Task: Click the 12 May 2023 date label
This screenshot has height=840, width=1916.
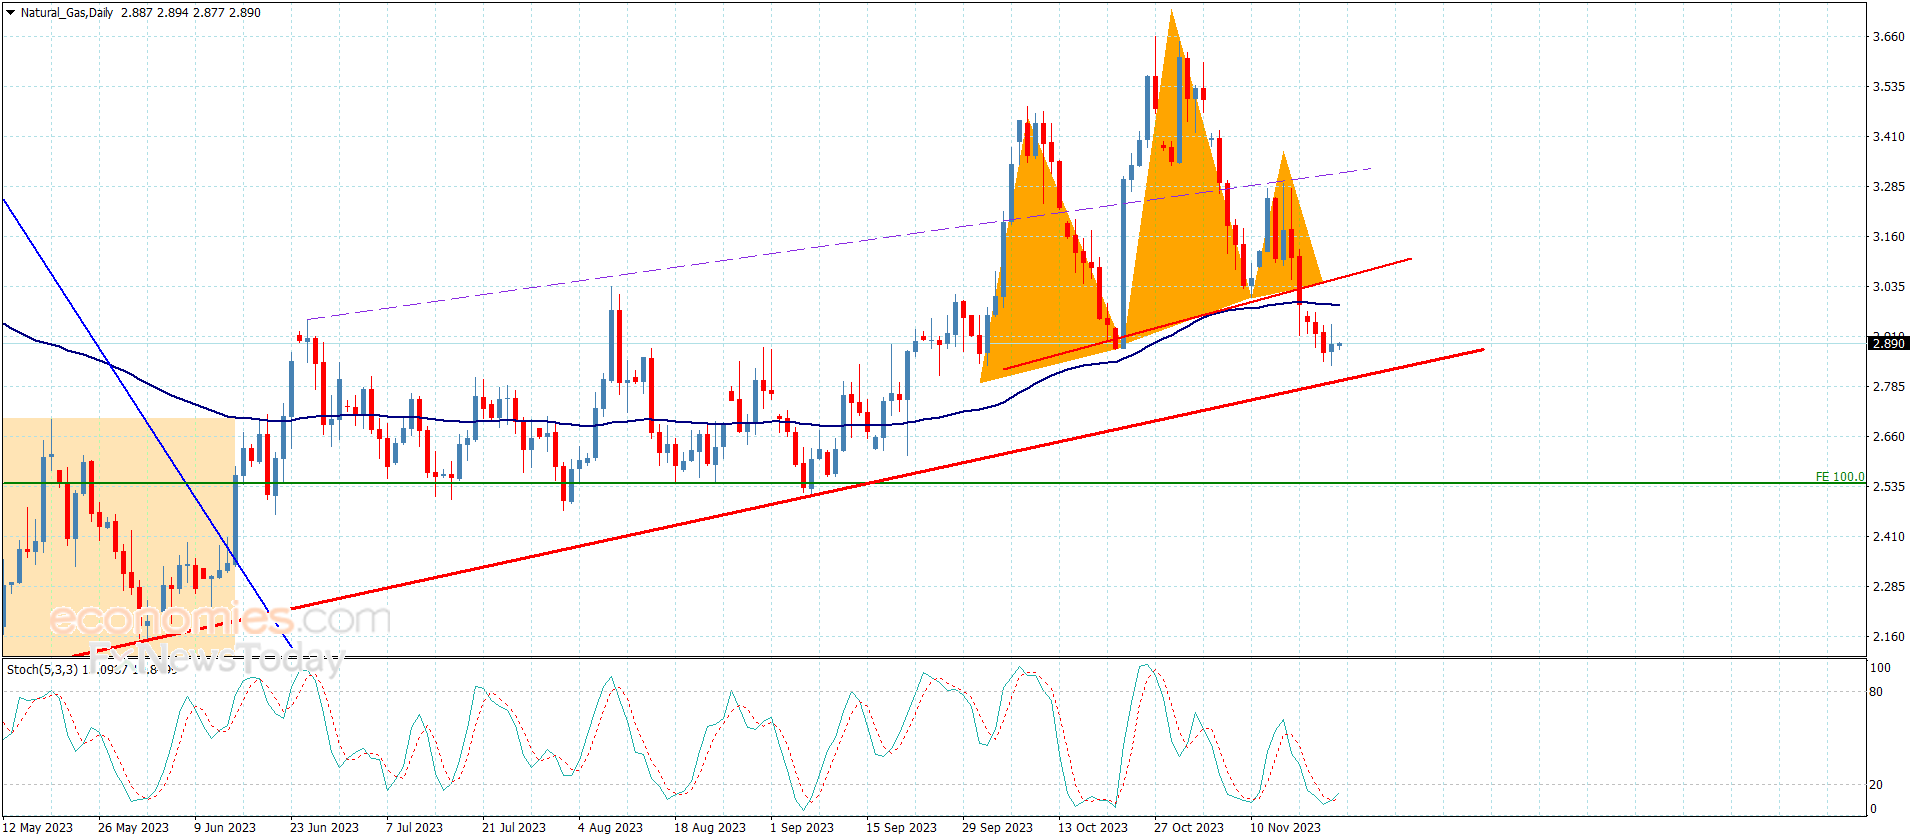Action: pos(39,827)
